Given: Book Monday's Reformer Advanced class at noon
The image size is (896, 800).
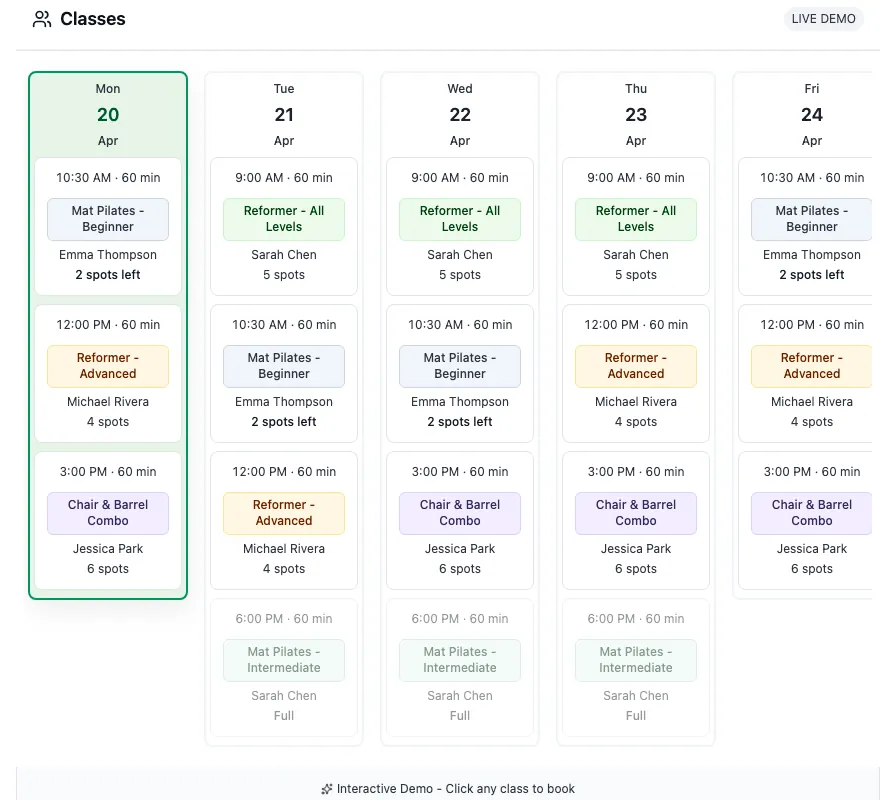Looking at the screenshot, I should [107, 372].
